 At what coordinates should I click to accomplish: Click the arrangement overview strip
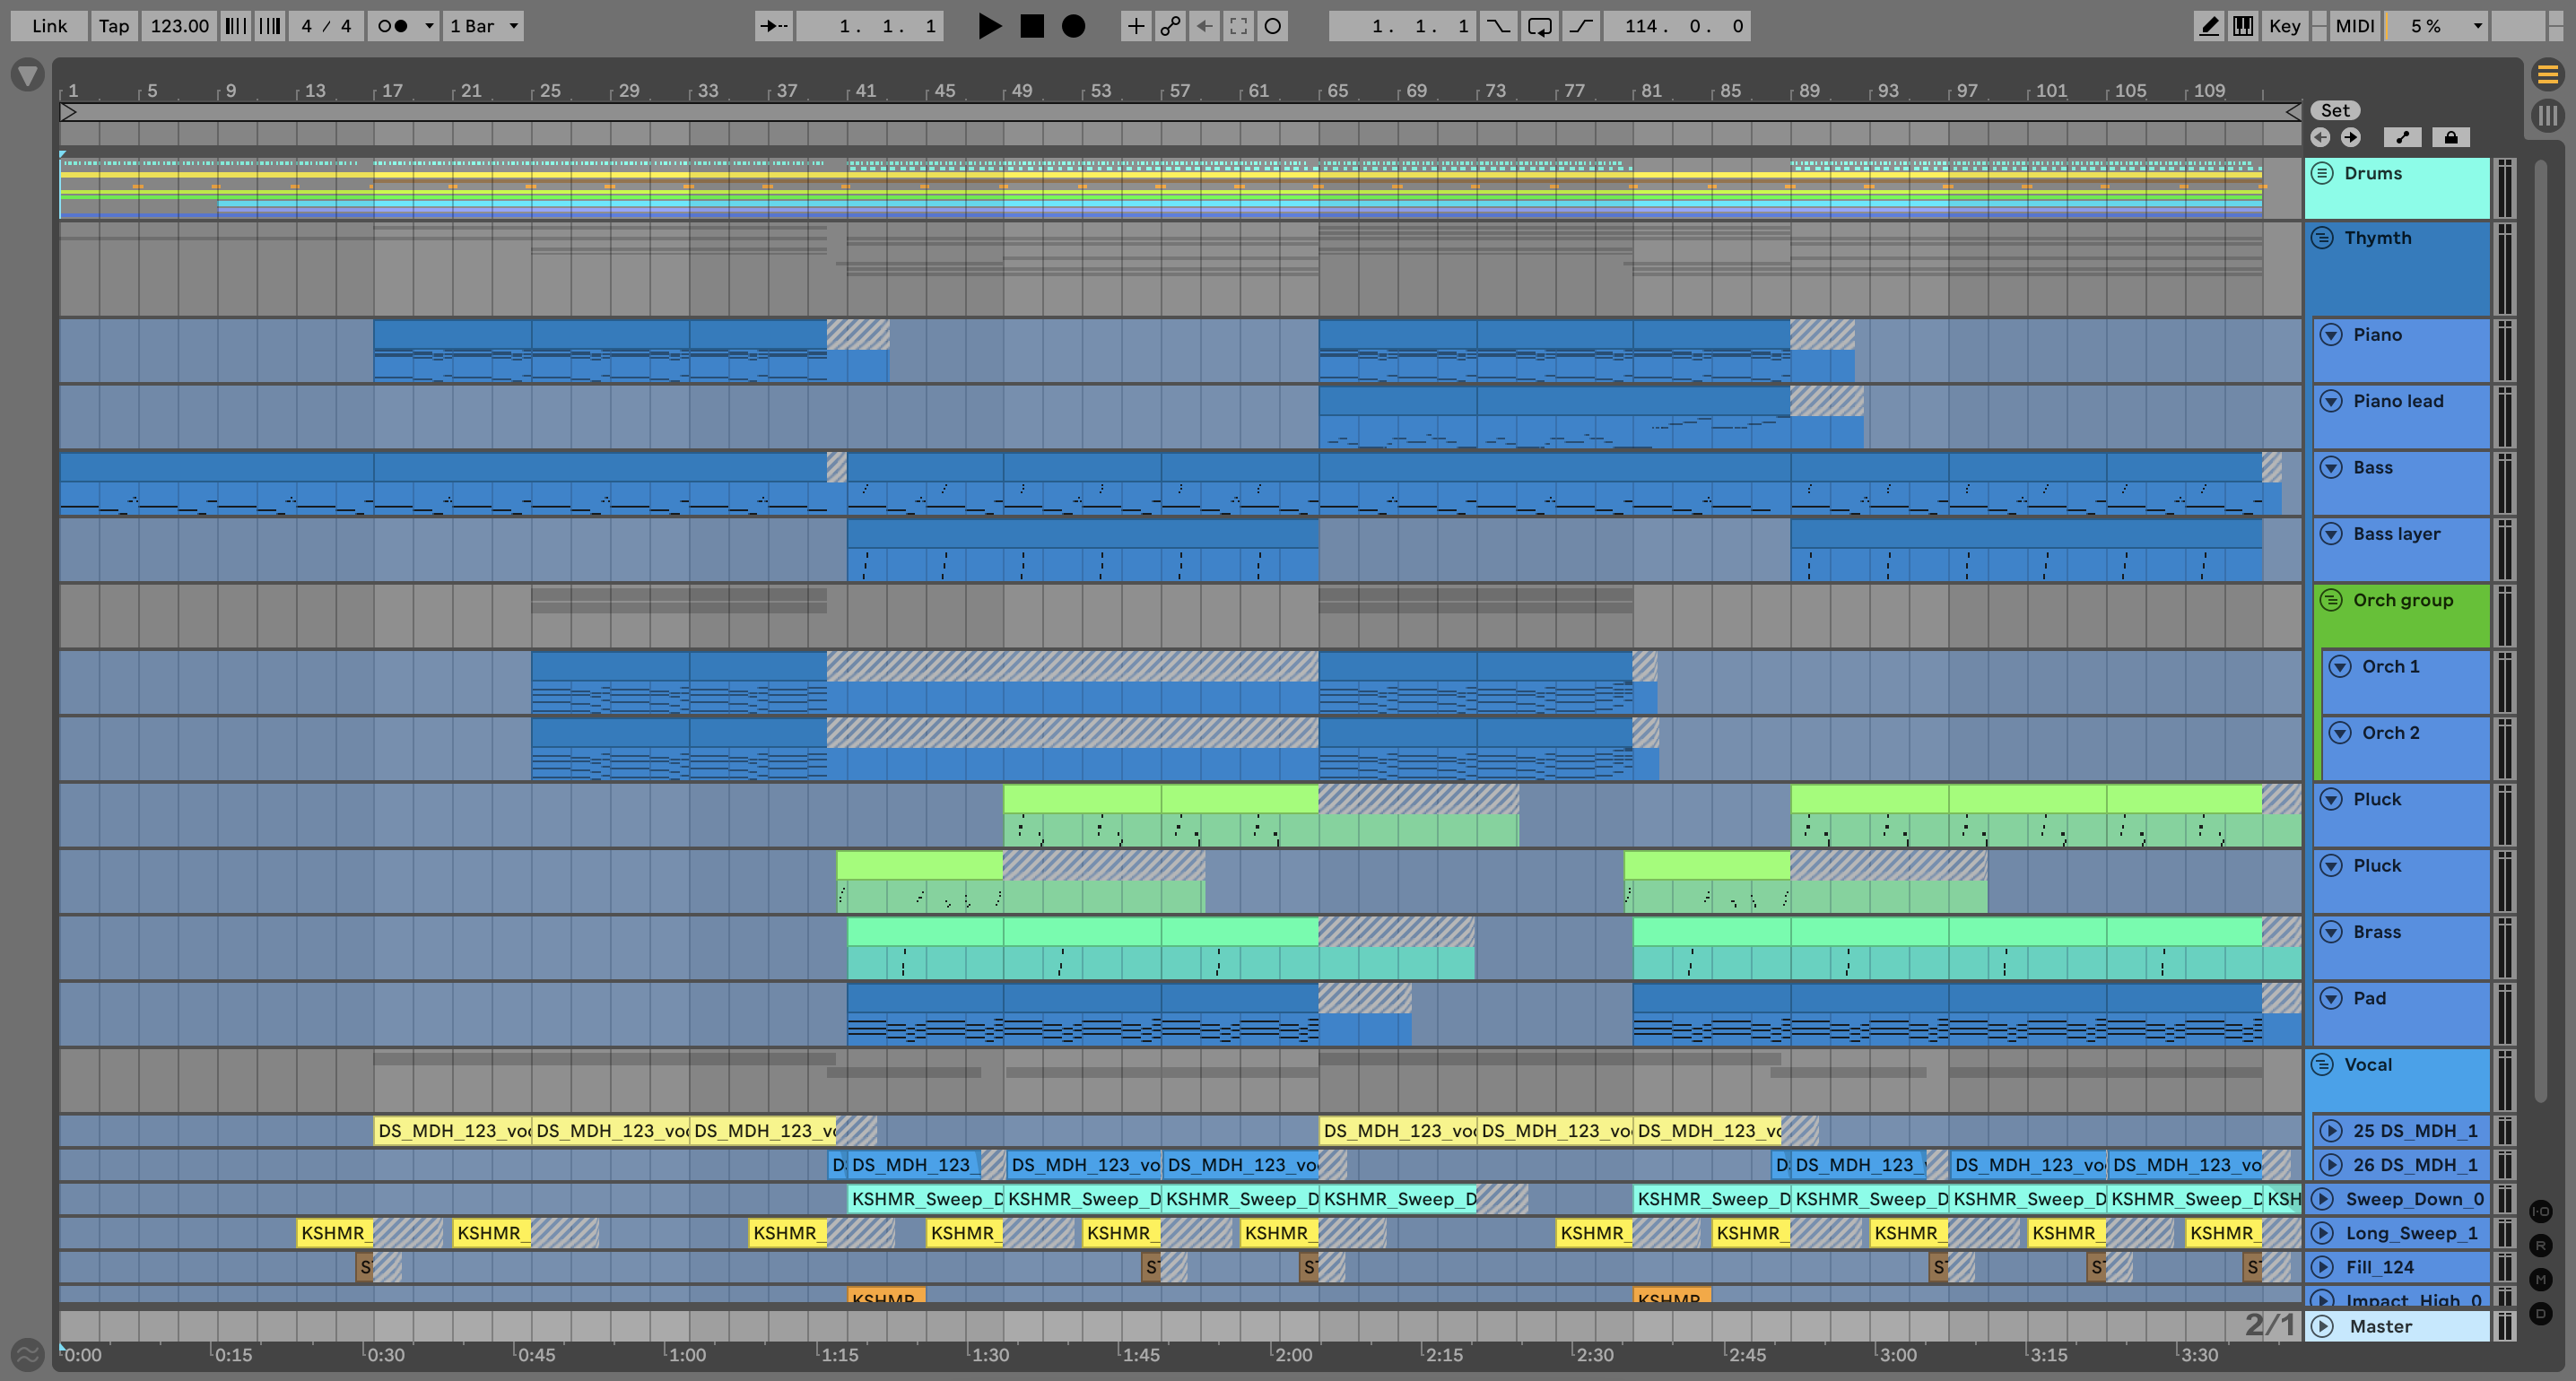tap(1180, 112)
